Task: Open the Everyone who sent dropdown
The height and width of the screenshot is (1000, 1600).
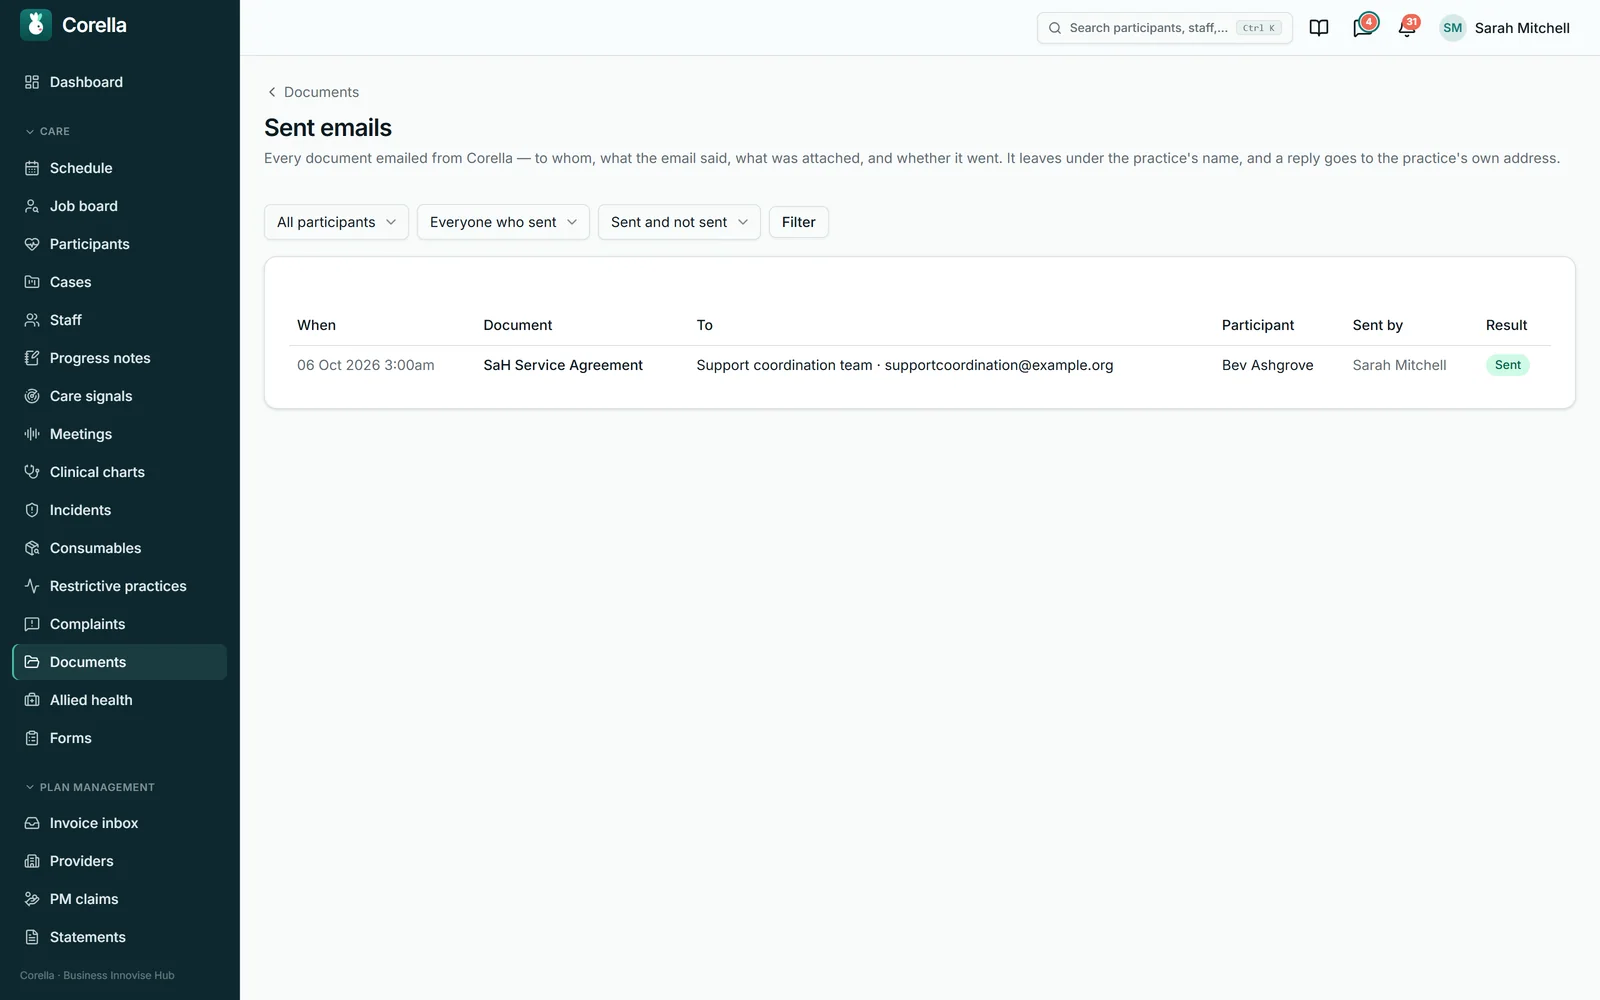Action: pos(503,222)
